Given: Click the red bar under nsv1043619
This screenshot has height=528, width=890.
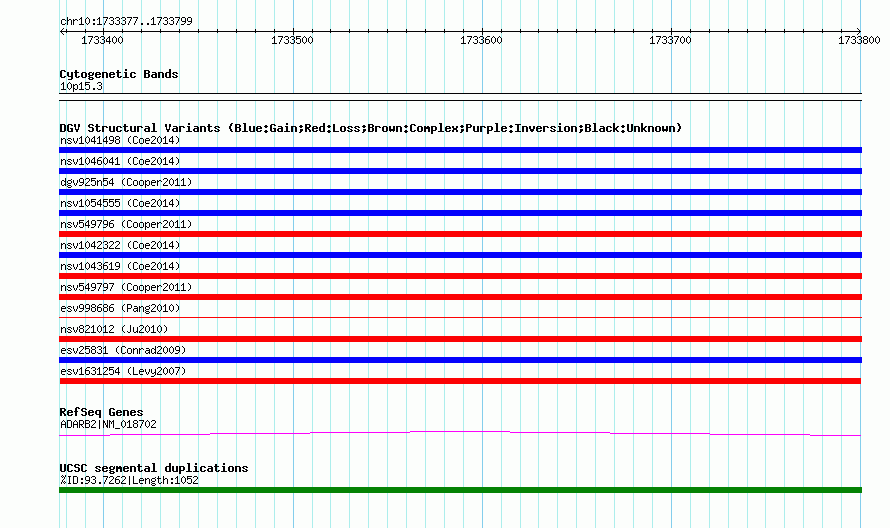Looking at the screenshot, I should [460, 276].
